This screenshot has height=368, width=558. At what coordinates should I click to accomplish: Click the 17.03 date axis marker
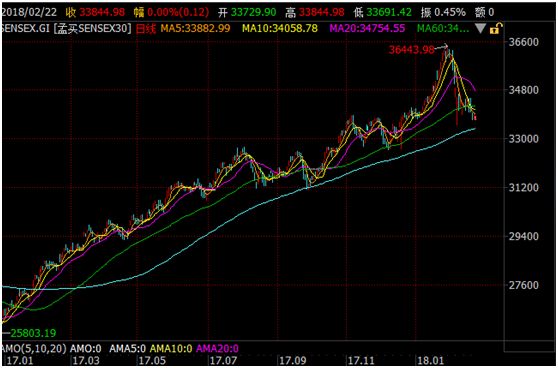[x=85, y=361]
